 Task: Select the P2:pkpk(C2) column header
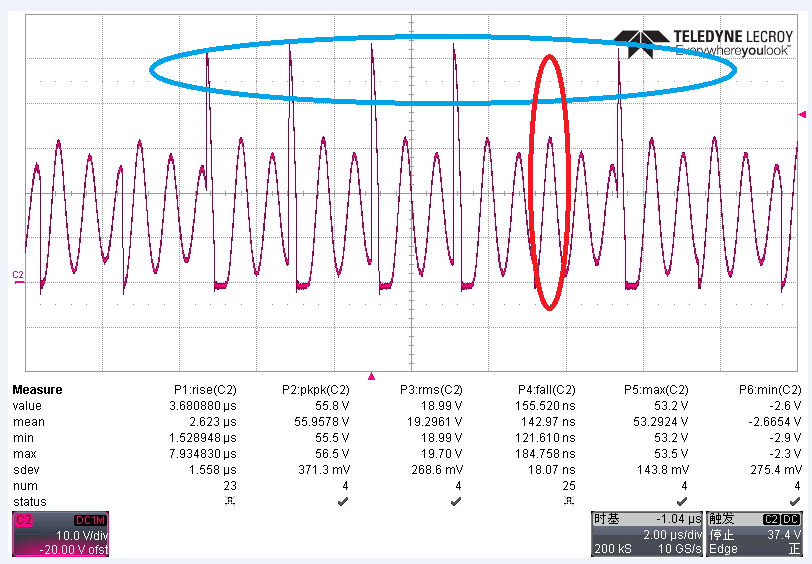click(x=316, y=389)
